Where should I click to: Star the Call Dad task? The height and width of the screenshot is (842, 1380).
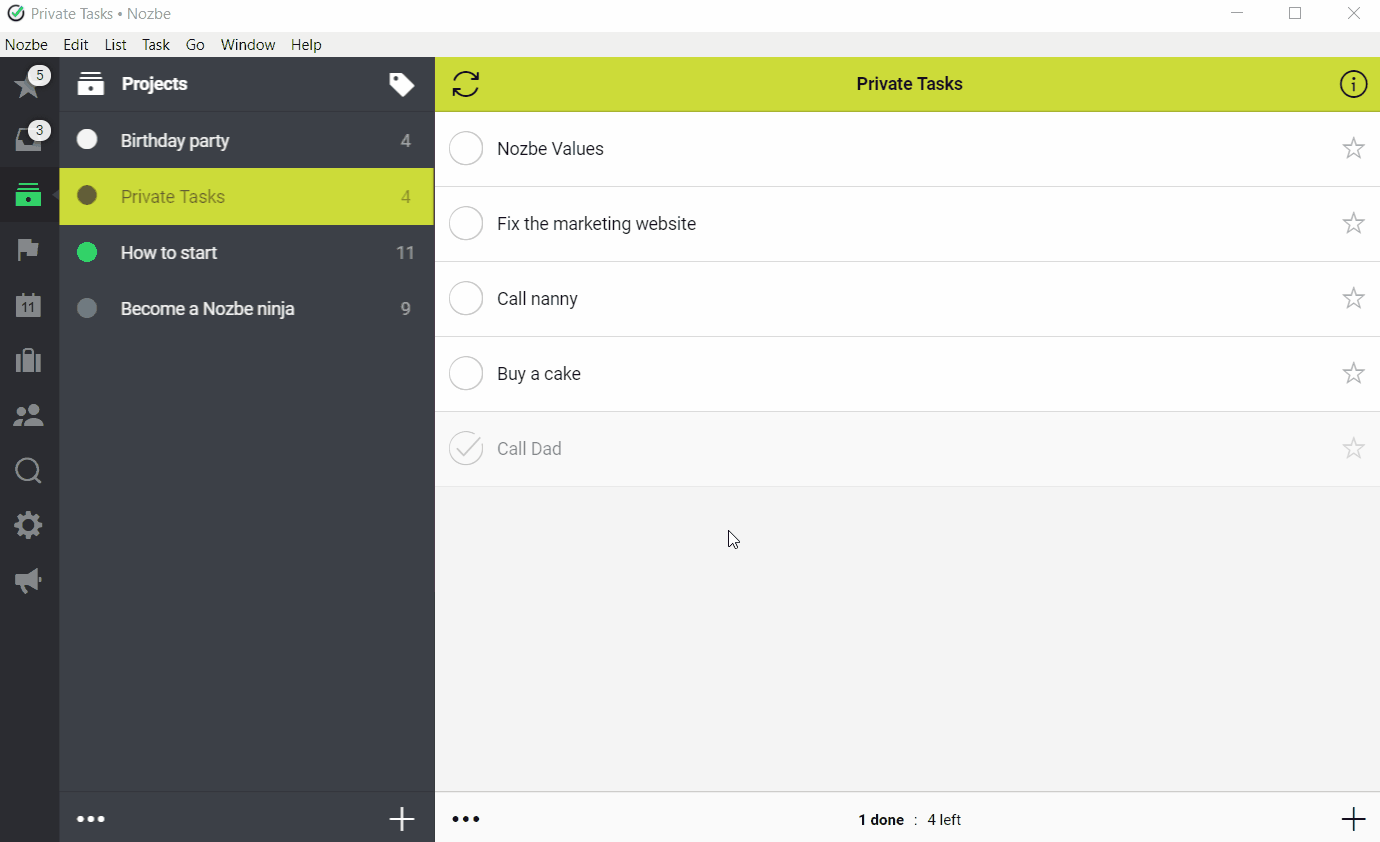[1353, 449]
